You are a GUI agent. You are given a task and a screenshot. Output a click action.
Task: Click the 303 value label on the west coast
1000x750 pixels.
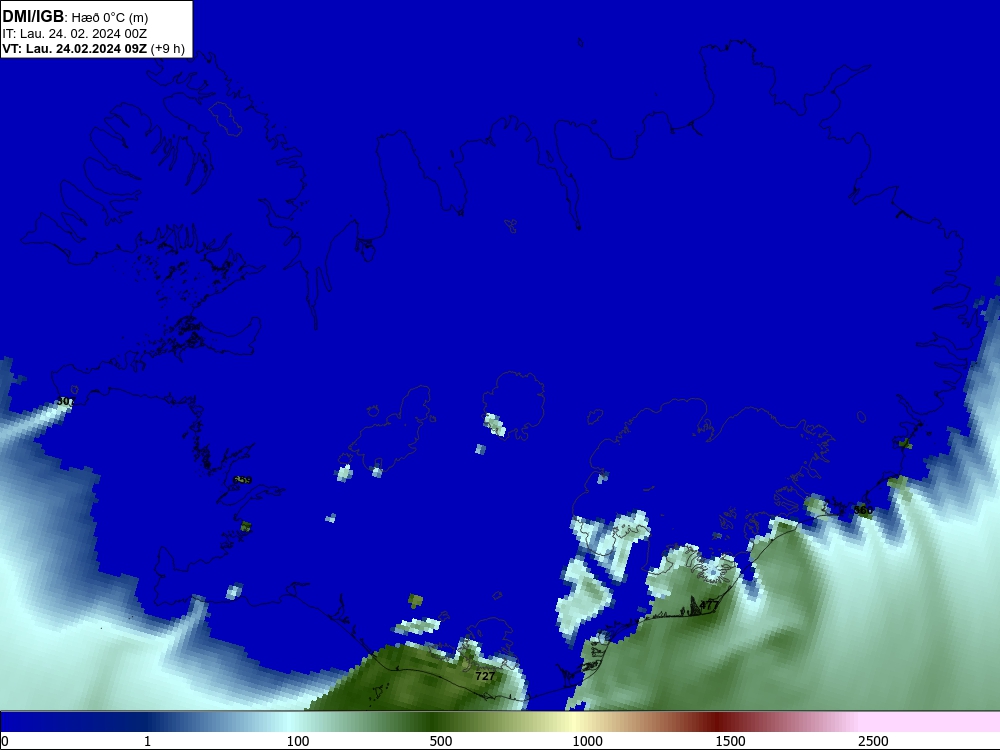point(66,401)
